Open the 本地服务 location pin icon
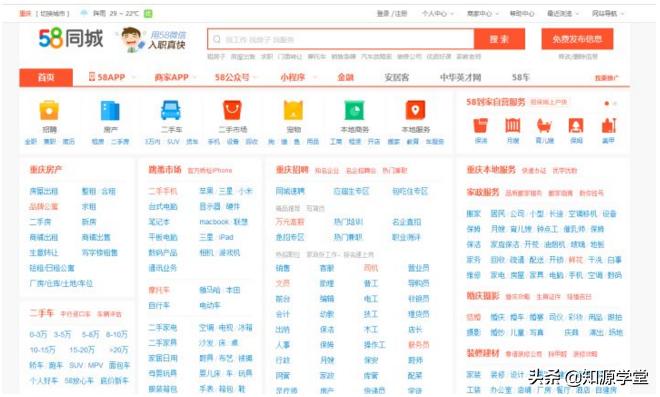The height and width of the screenshot is (397, 660). [x=415, y=110]
